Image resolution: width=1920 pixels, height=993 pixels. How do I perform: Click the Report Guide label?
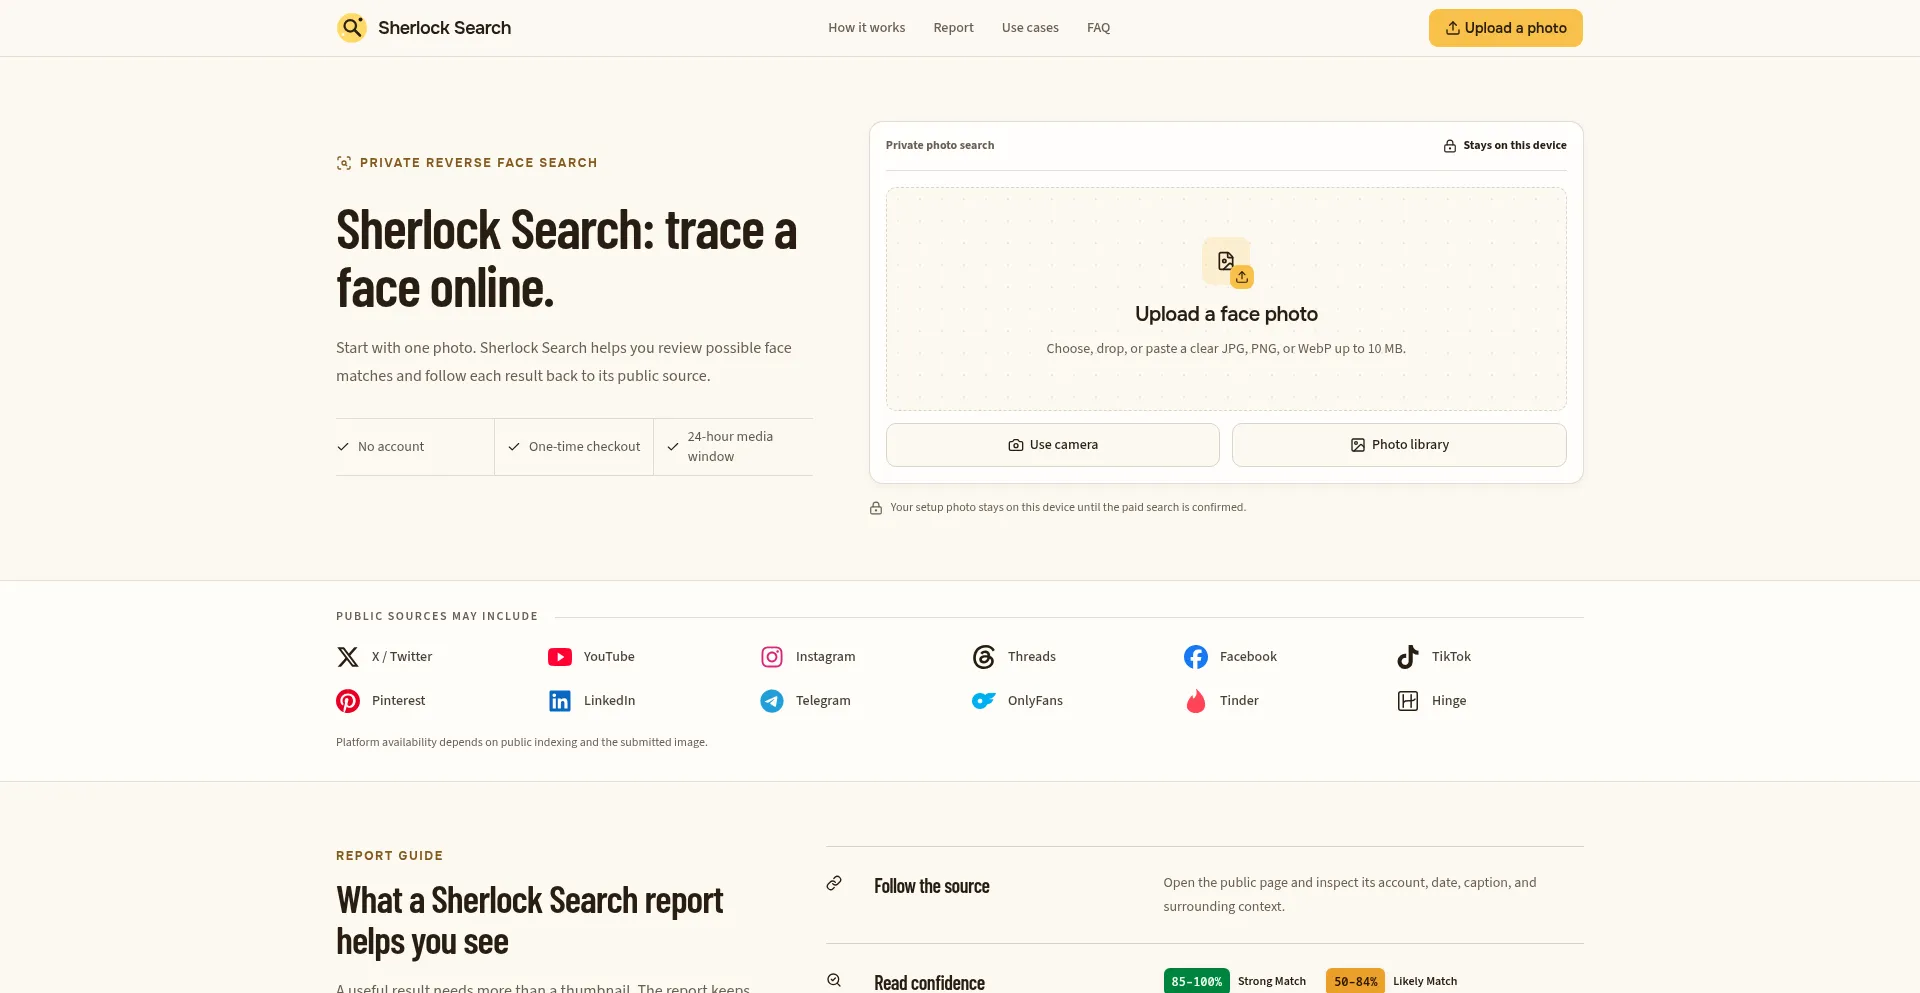[389, 856]
